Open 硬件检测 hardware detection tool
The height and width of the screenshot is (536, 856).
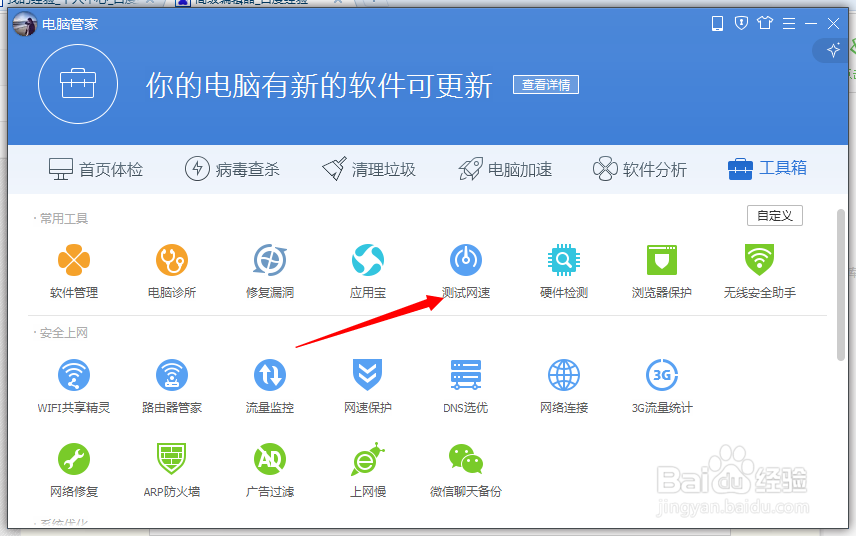point(564,271)
